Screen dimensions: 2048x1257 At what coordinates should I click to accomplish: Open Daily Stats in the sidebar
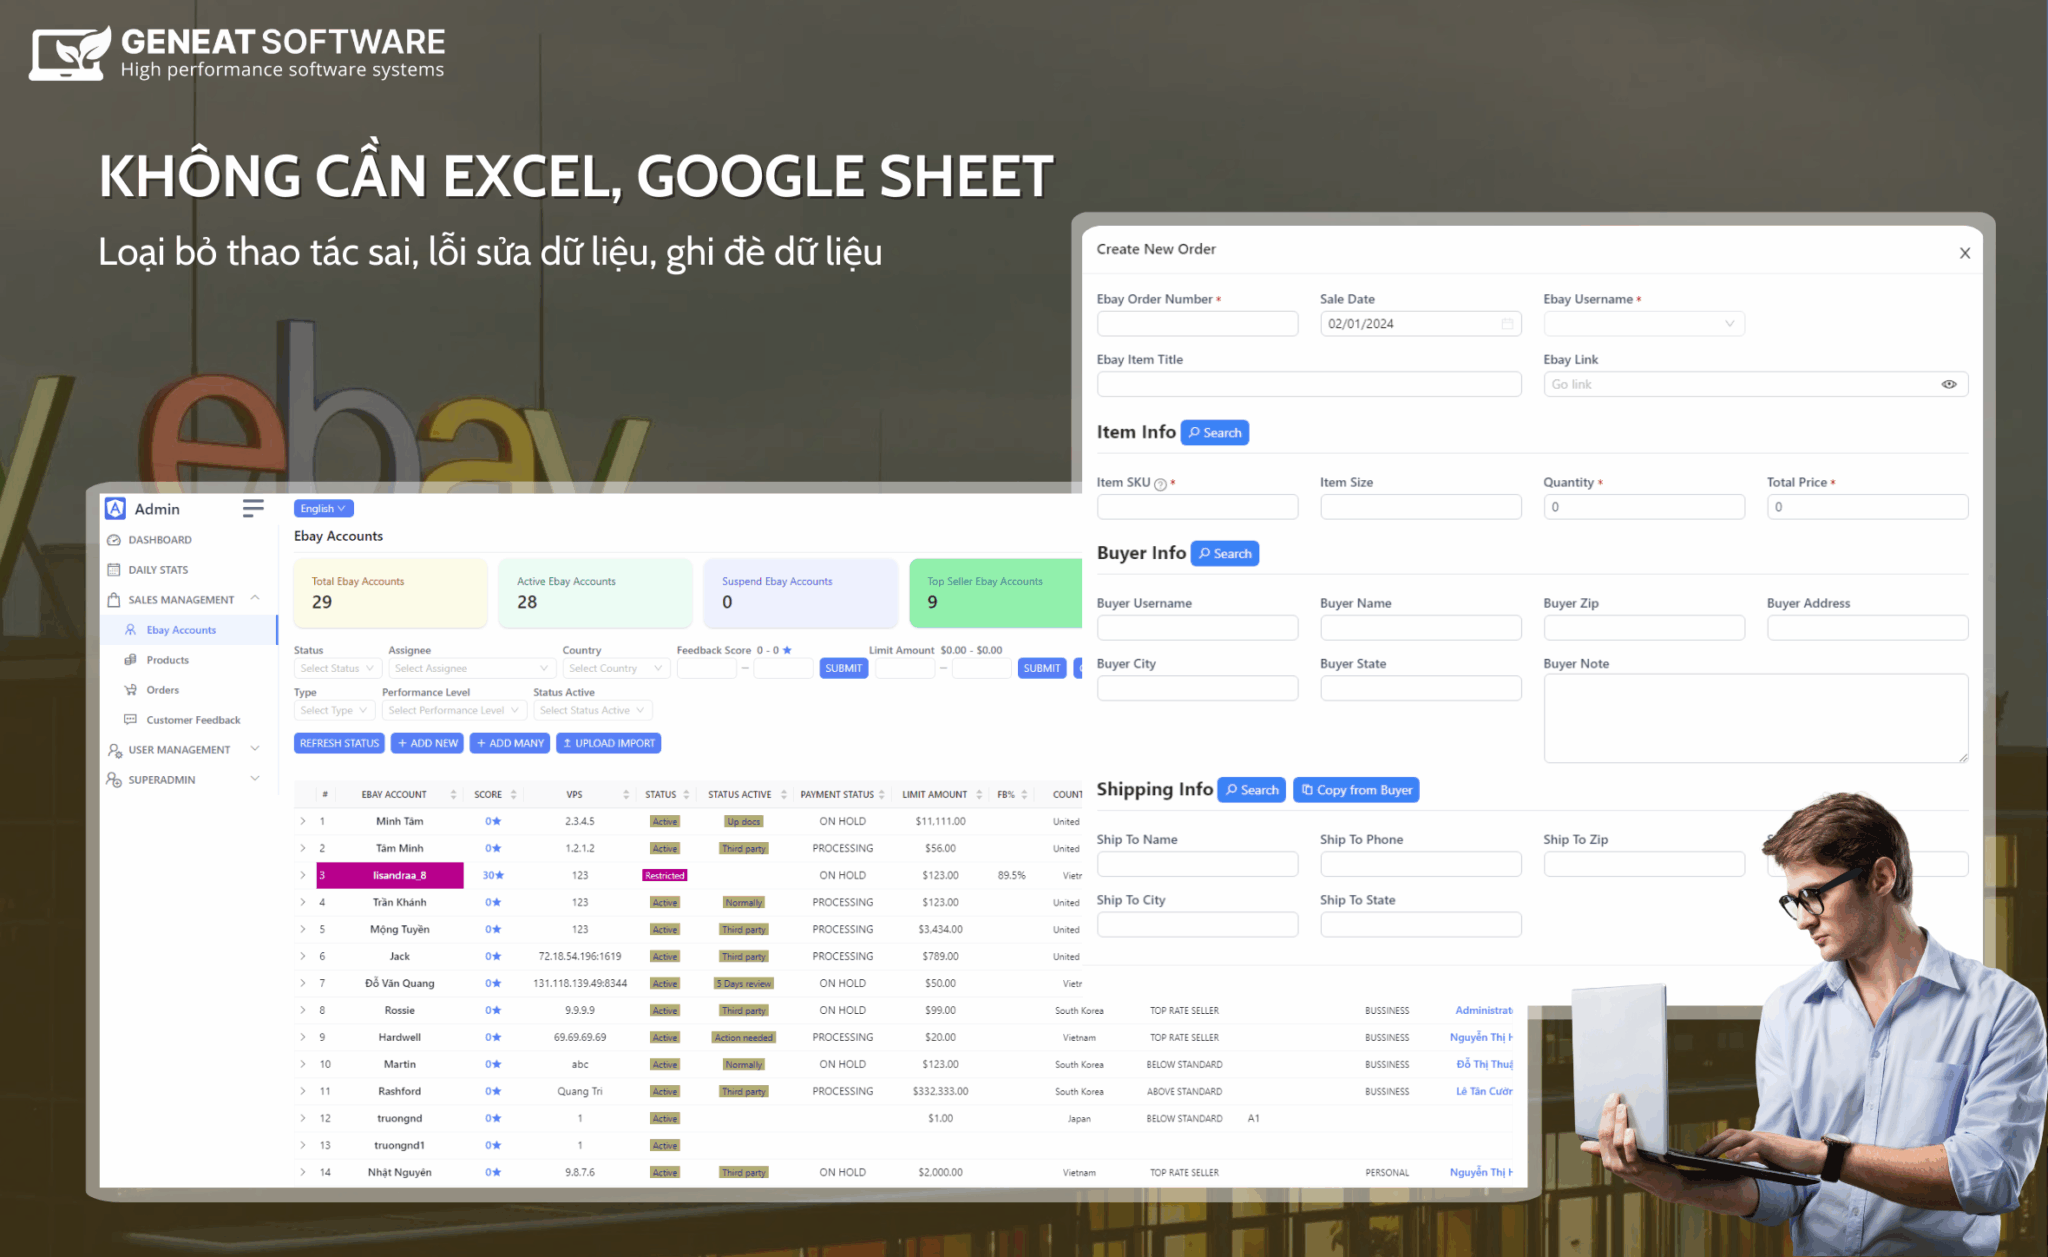(158, 570)
